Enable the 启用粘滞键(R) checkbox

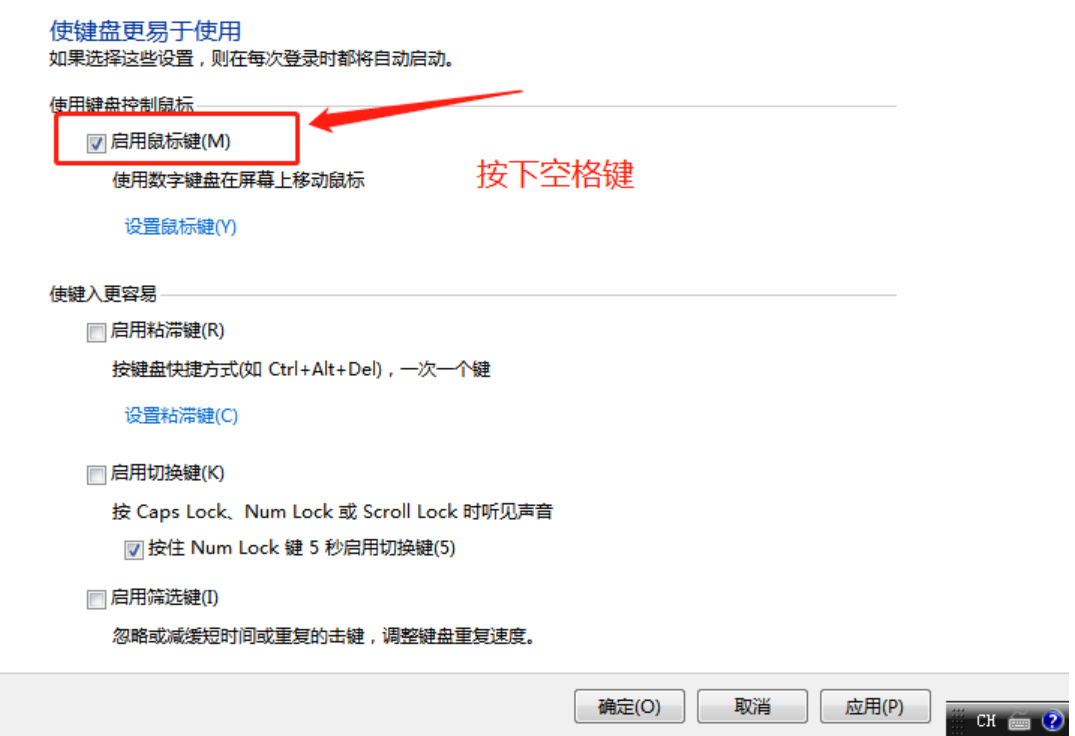tap(96, 332)
